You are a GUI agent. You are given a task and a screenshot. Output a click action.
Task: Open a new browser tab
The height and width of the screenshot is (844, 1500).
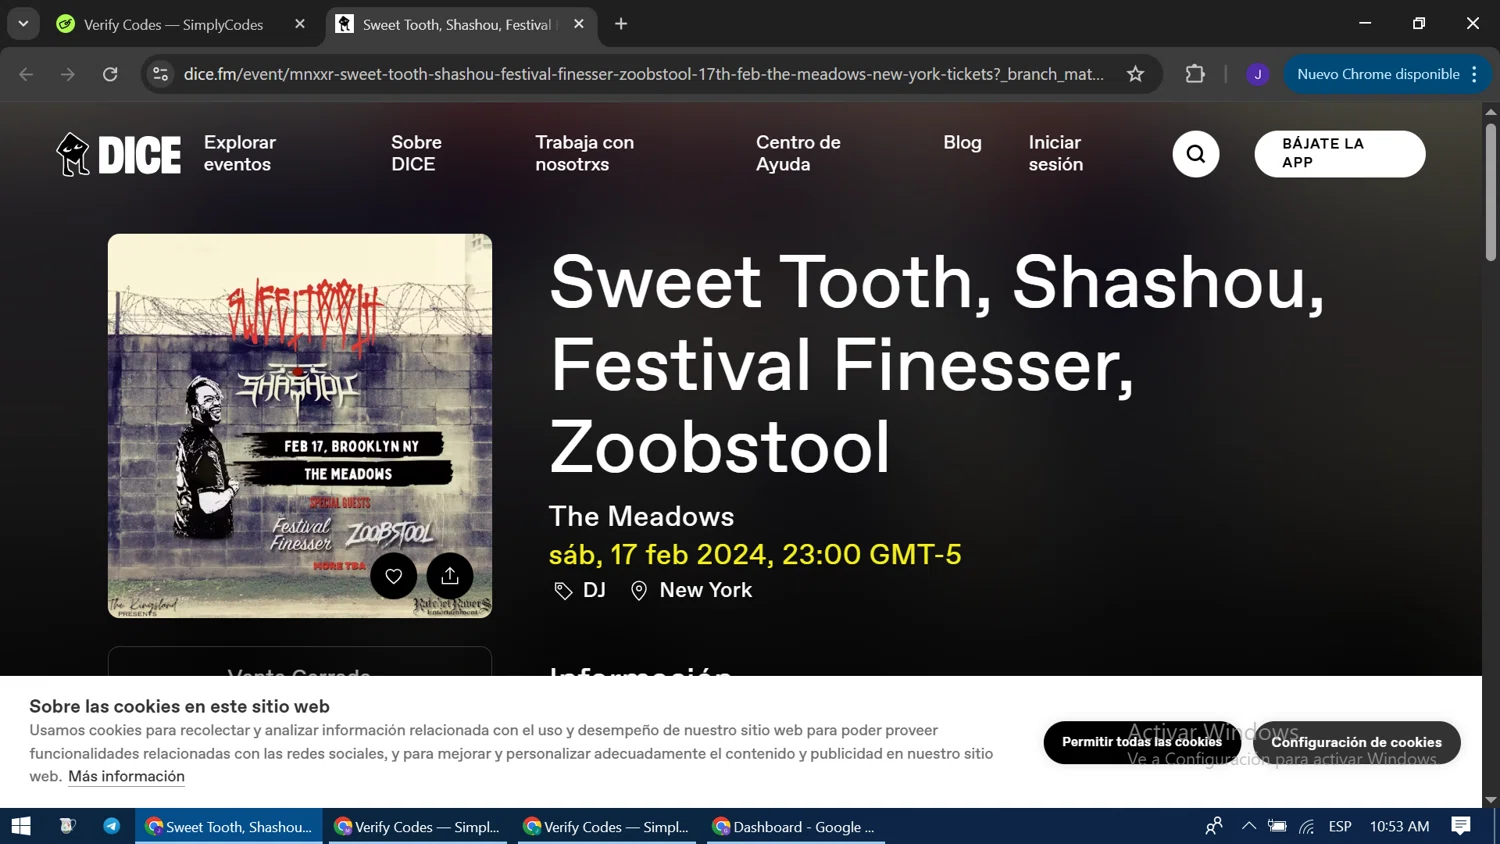621,24
